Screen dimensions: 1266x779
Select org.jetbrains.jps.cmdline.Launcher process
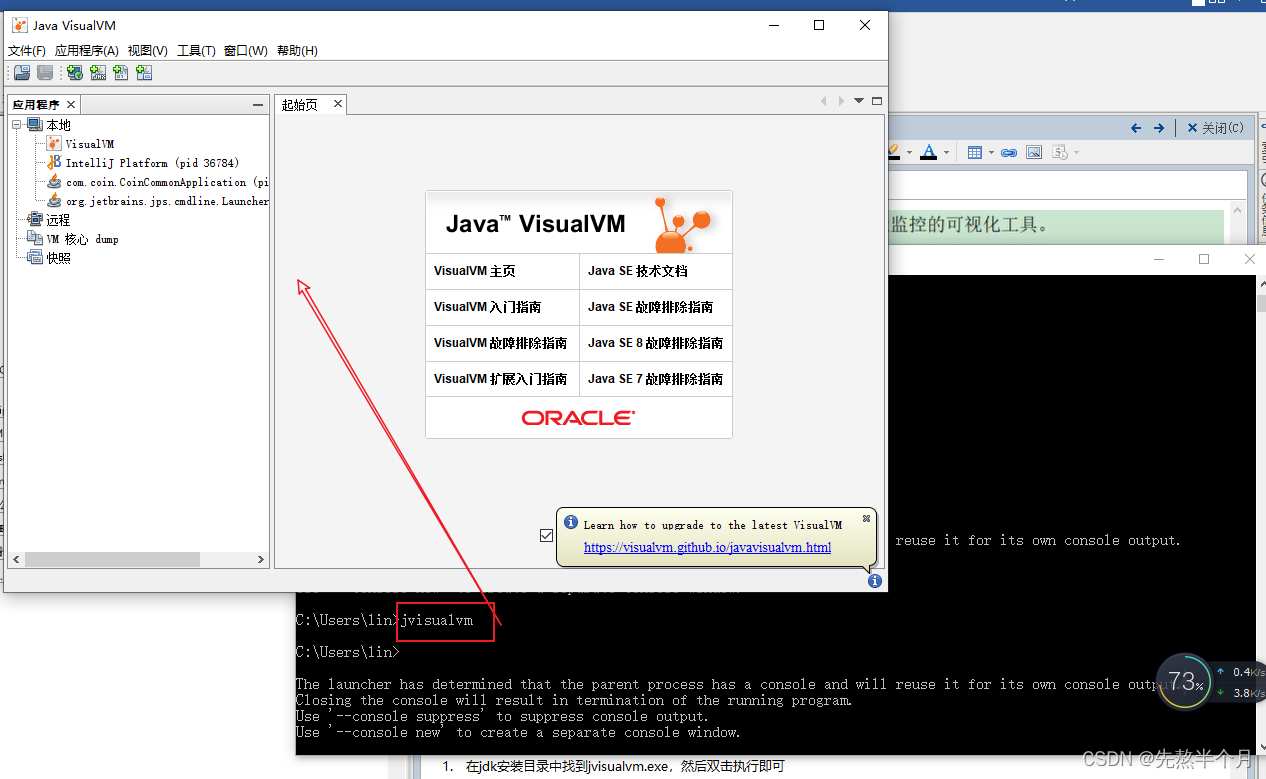tap(157, 201)
